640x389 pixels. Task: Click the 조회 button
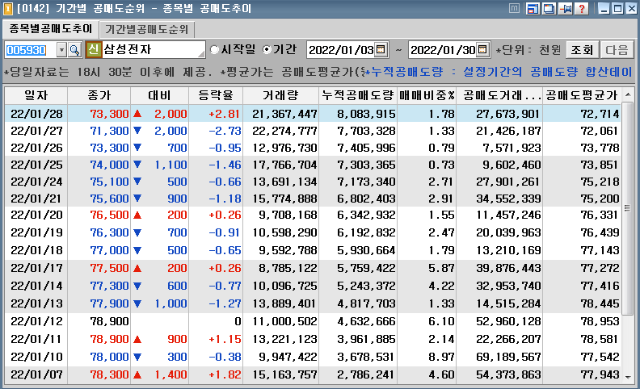pos(582,50)
